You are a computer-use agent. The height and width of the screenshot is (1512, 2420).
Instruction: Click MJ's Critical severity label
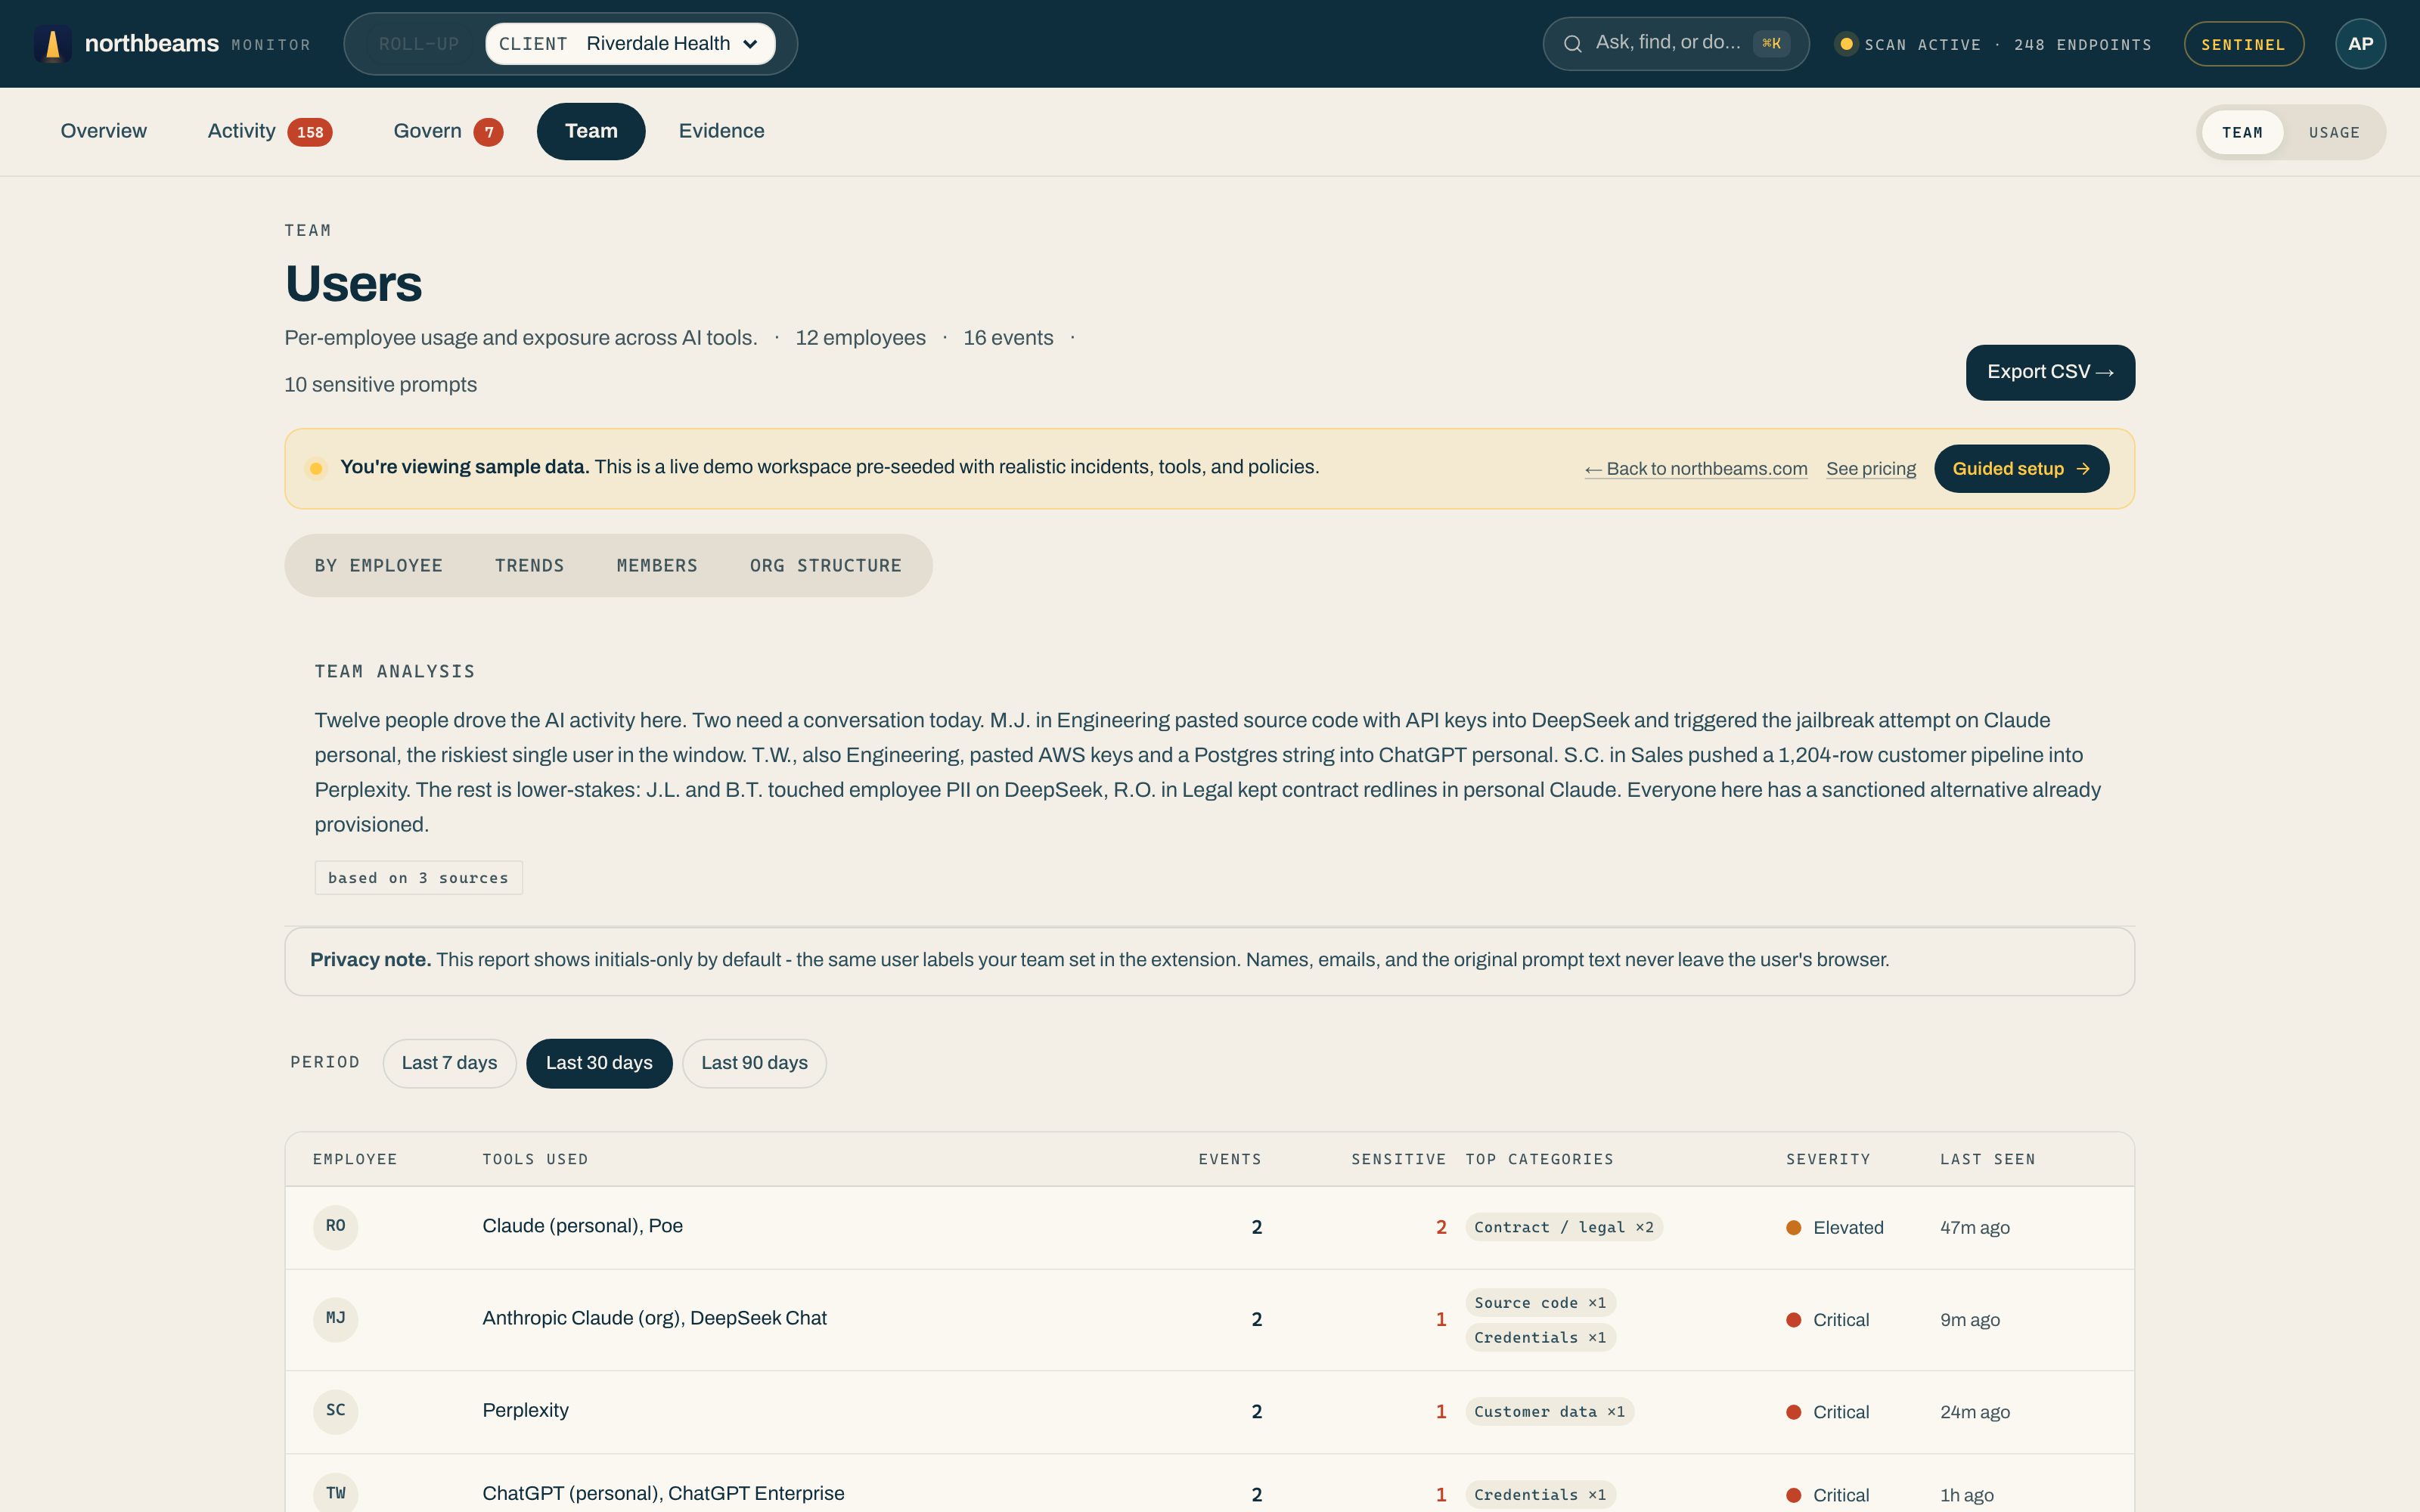point(1828,1320)
